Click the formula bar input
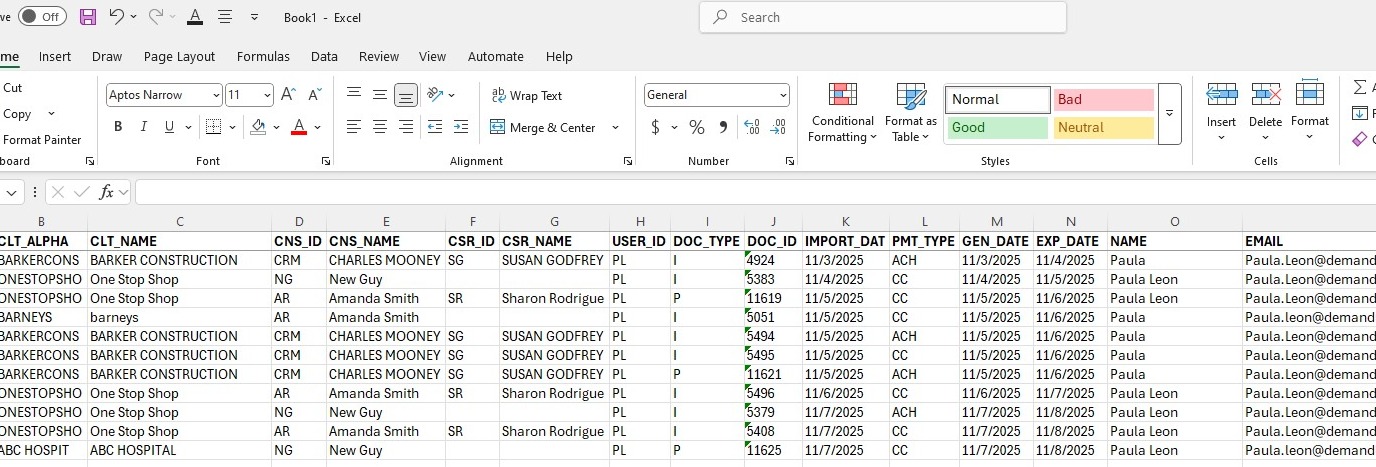The image size is (1376, 467). tap(755, 192)
